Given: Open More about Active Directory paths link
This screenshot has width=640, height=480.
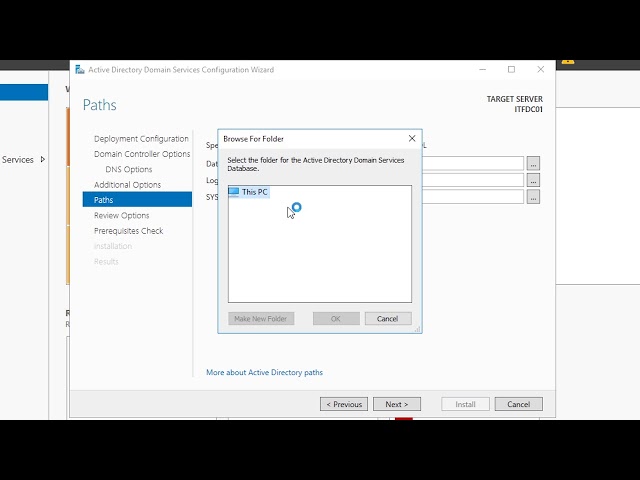Looking at the screenshot, I should 264,372.
